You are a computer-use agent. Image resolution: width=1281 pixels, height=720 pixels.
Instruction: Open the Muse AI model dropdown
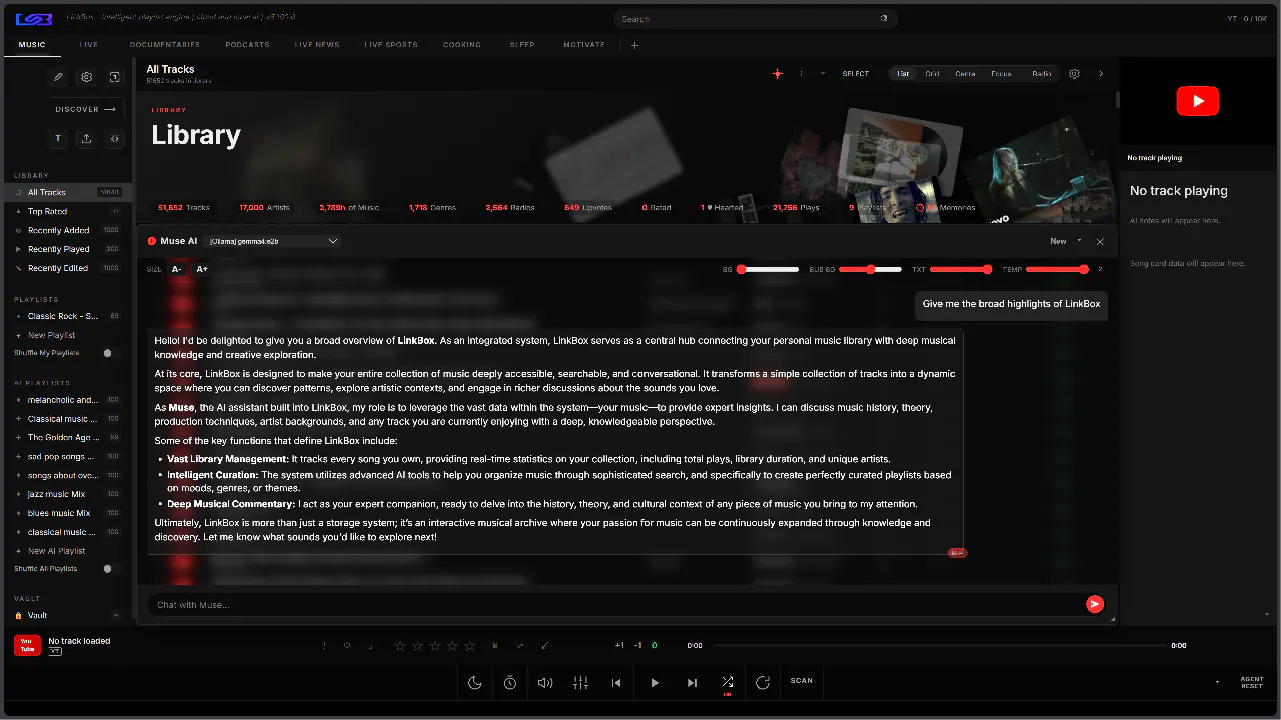coord(272,241)
